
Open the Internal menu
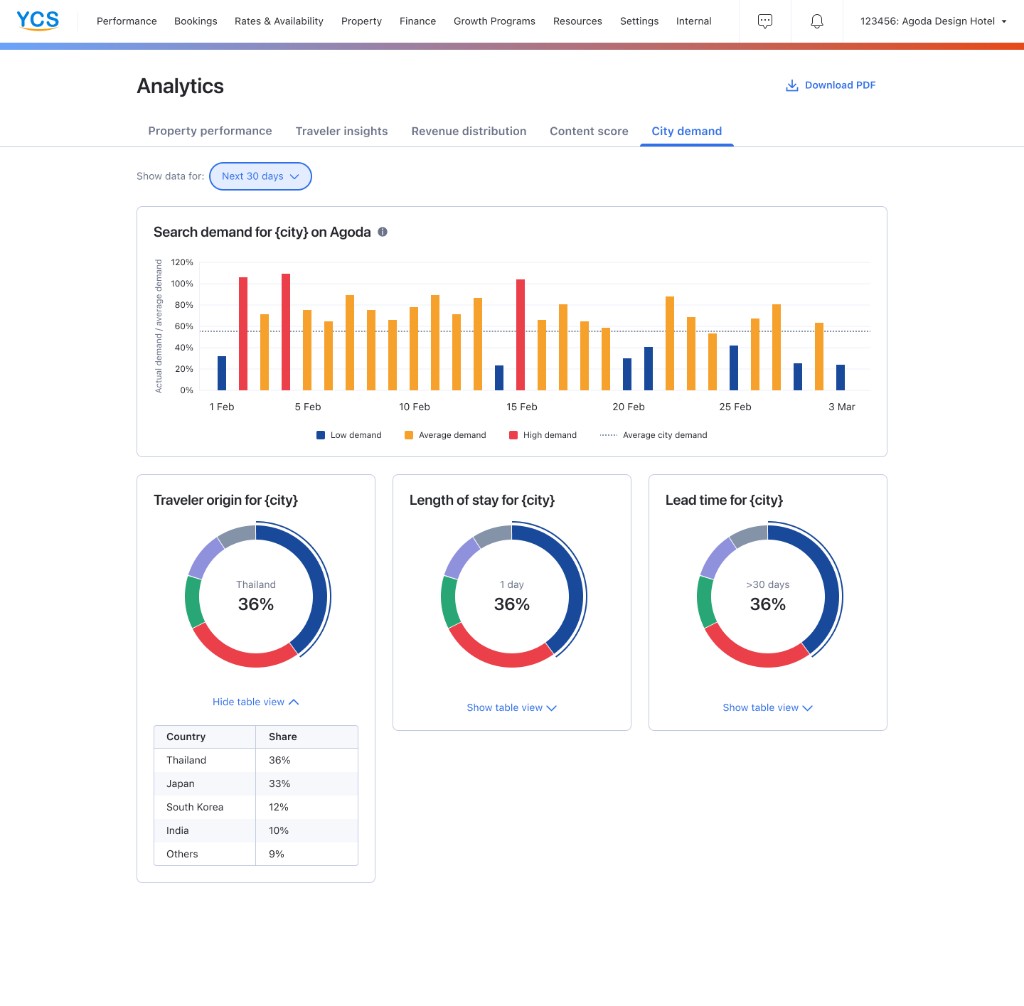[694, 21]
